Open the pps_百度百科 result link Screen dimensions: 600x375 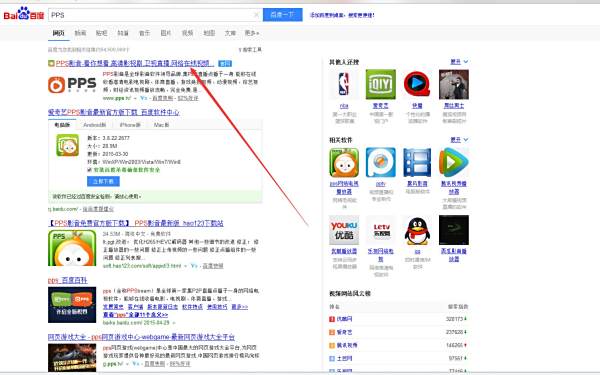click(68, 280)
